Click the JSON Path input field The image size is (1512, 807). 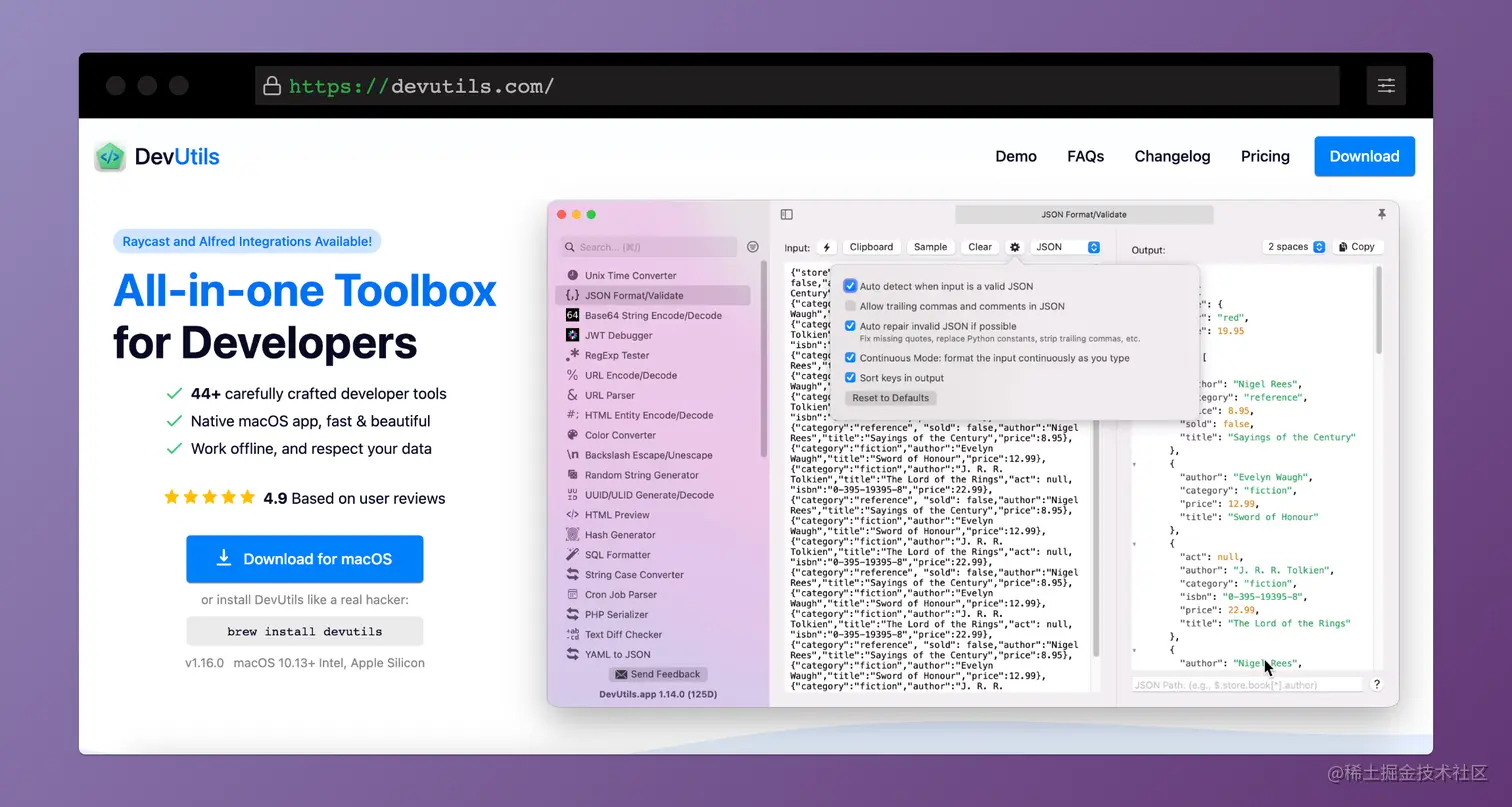pos(1247,685)
